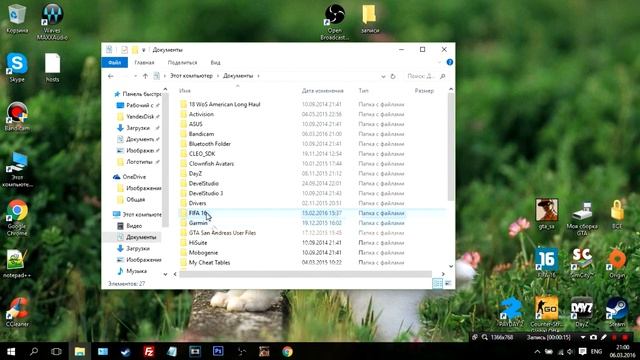Go up one folder level arrow
Screen dimensions: 640x360
[x=145, y=76]
